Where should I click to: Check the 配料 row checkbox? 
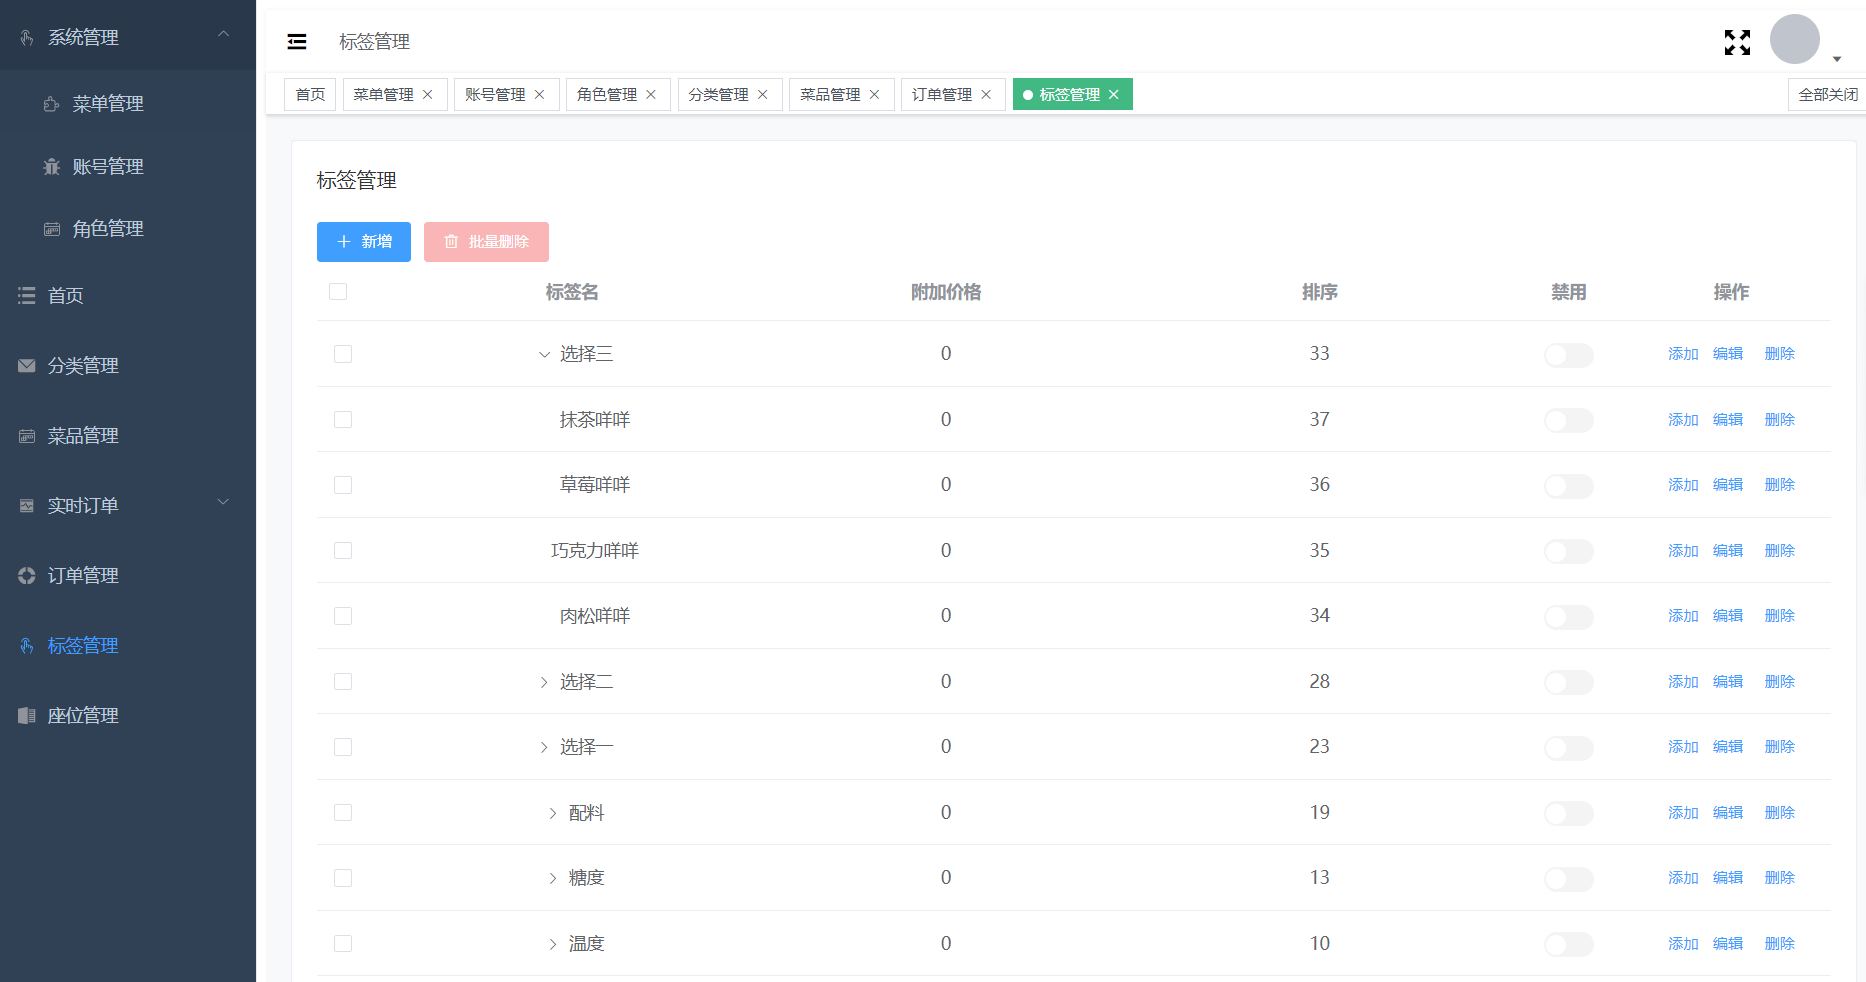(x=343, y=813)
